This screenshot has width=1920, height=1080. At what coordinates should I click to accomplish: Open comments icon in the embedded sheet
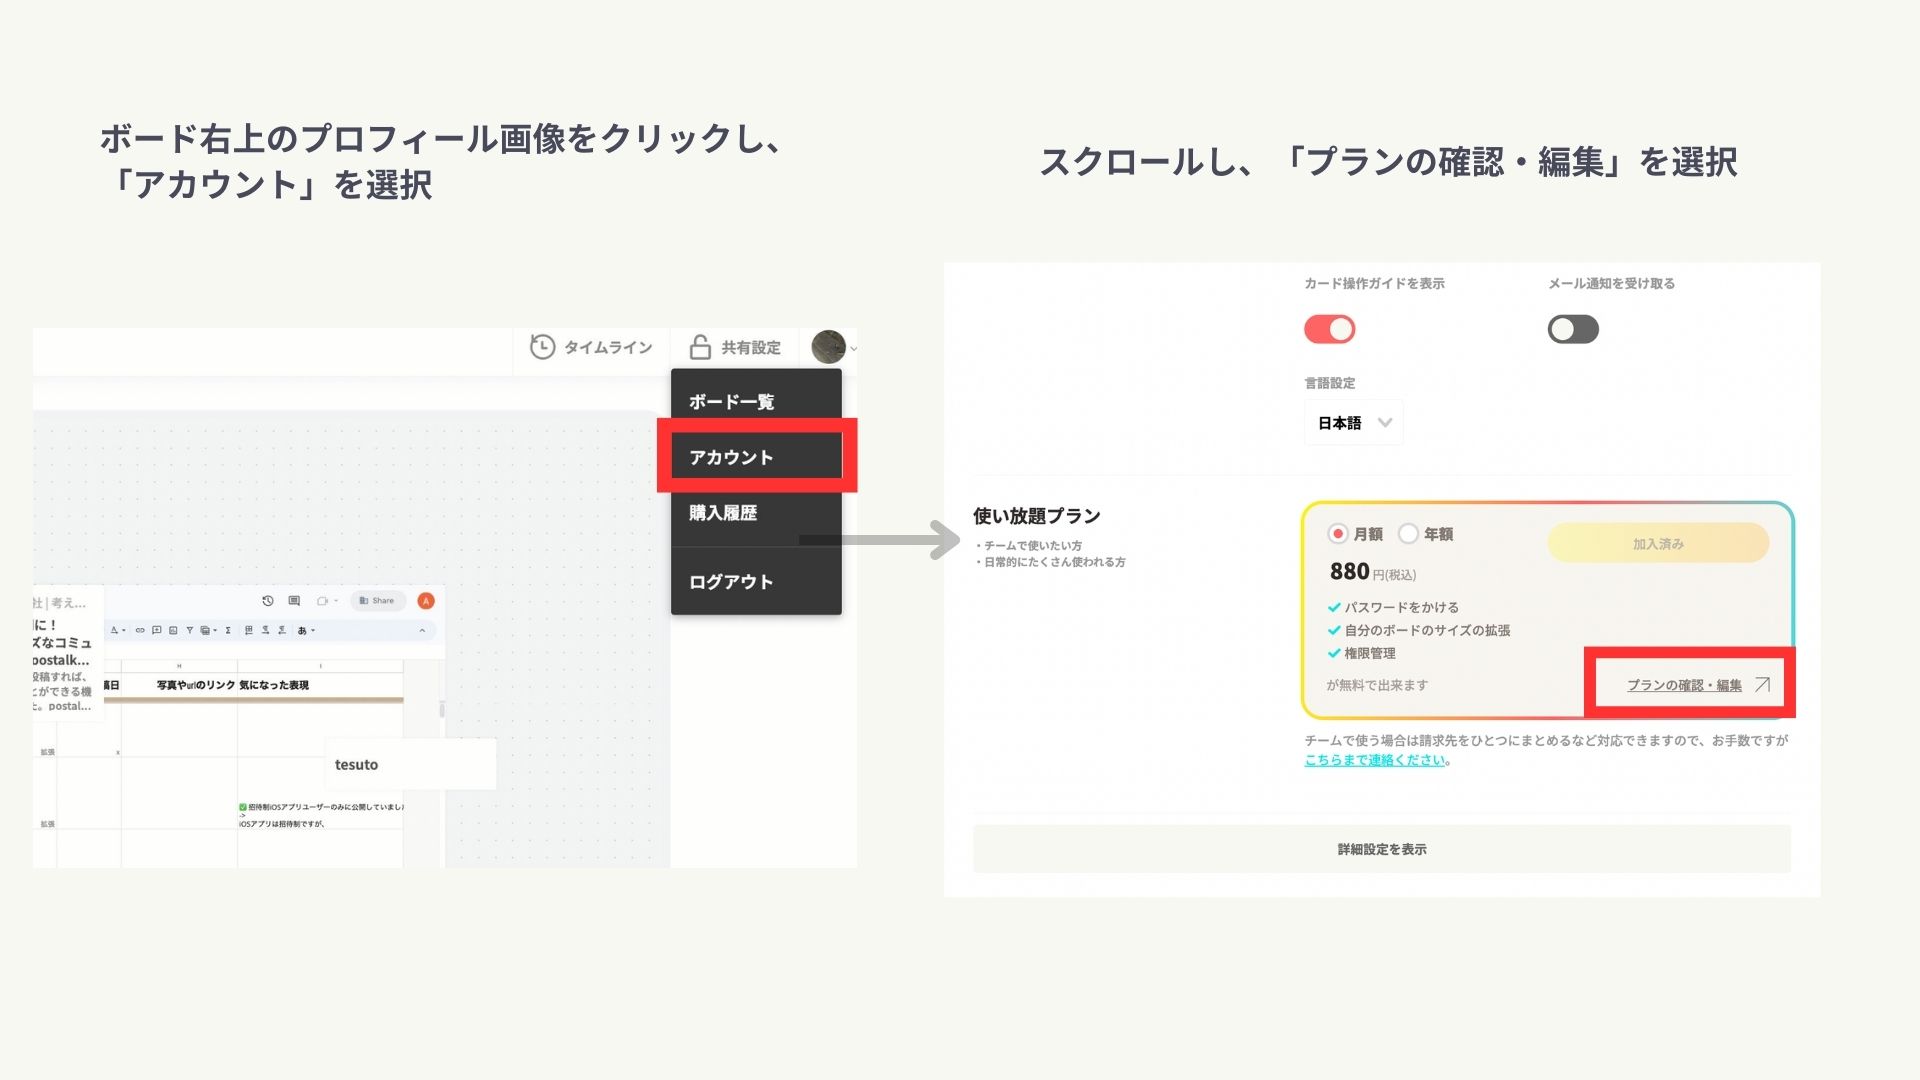point(294,601)
